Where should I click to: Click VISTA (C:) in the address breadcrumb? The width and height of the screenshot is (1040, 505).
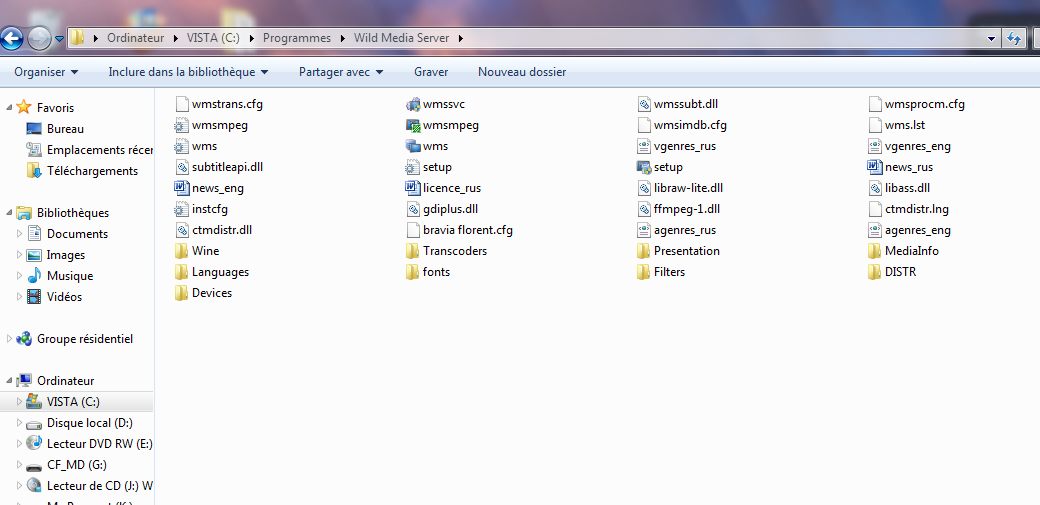click(213, 38)
